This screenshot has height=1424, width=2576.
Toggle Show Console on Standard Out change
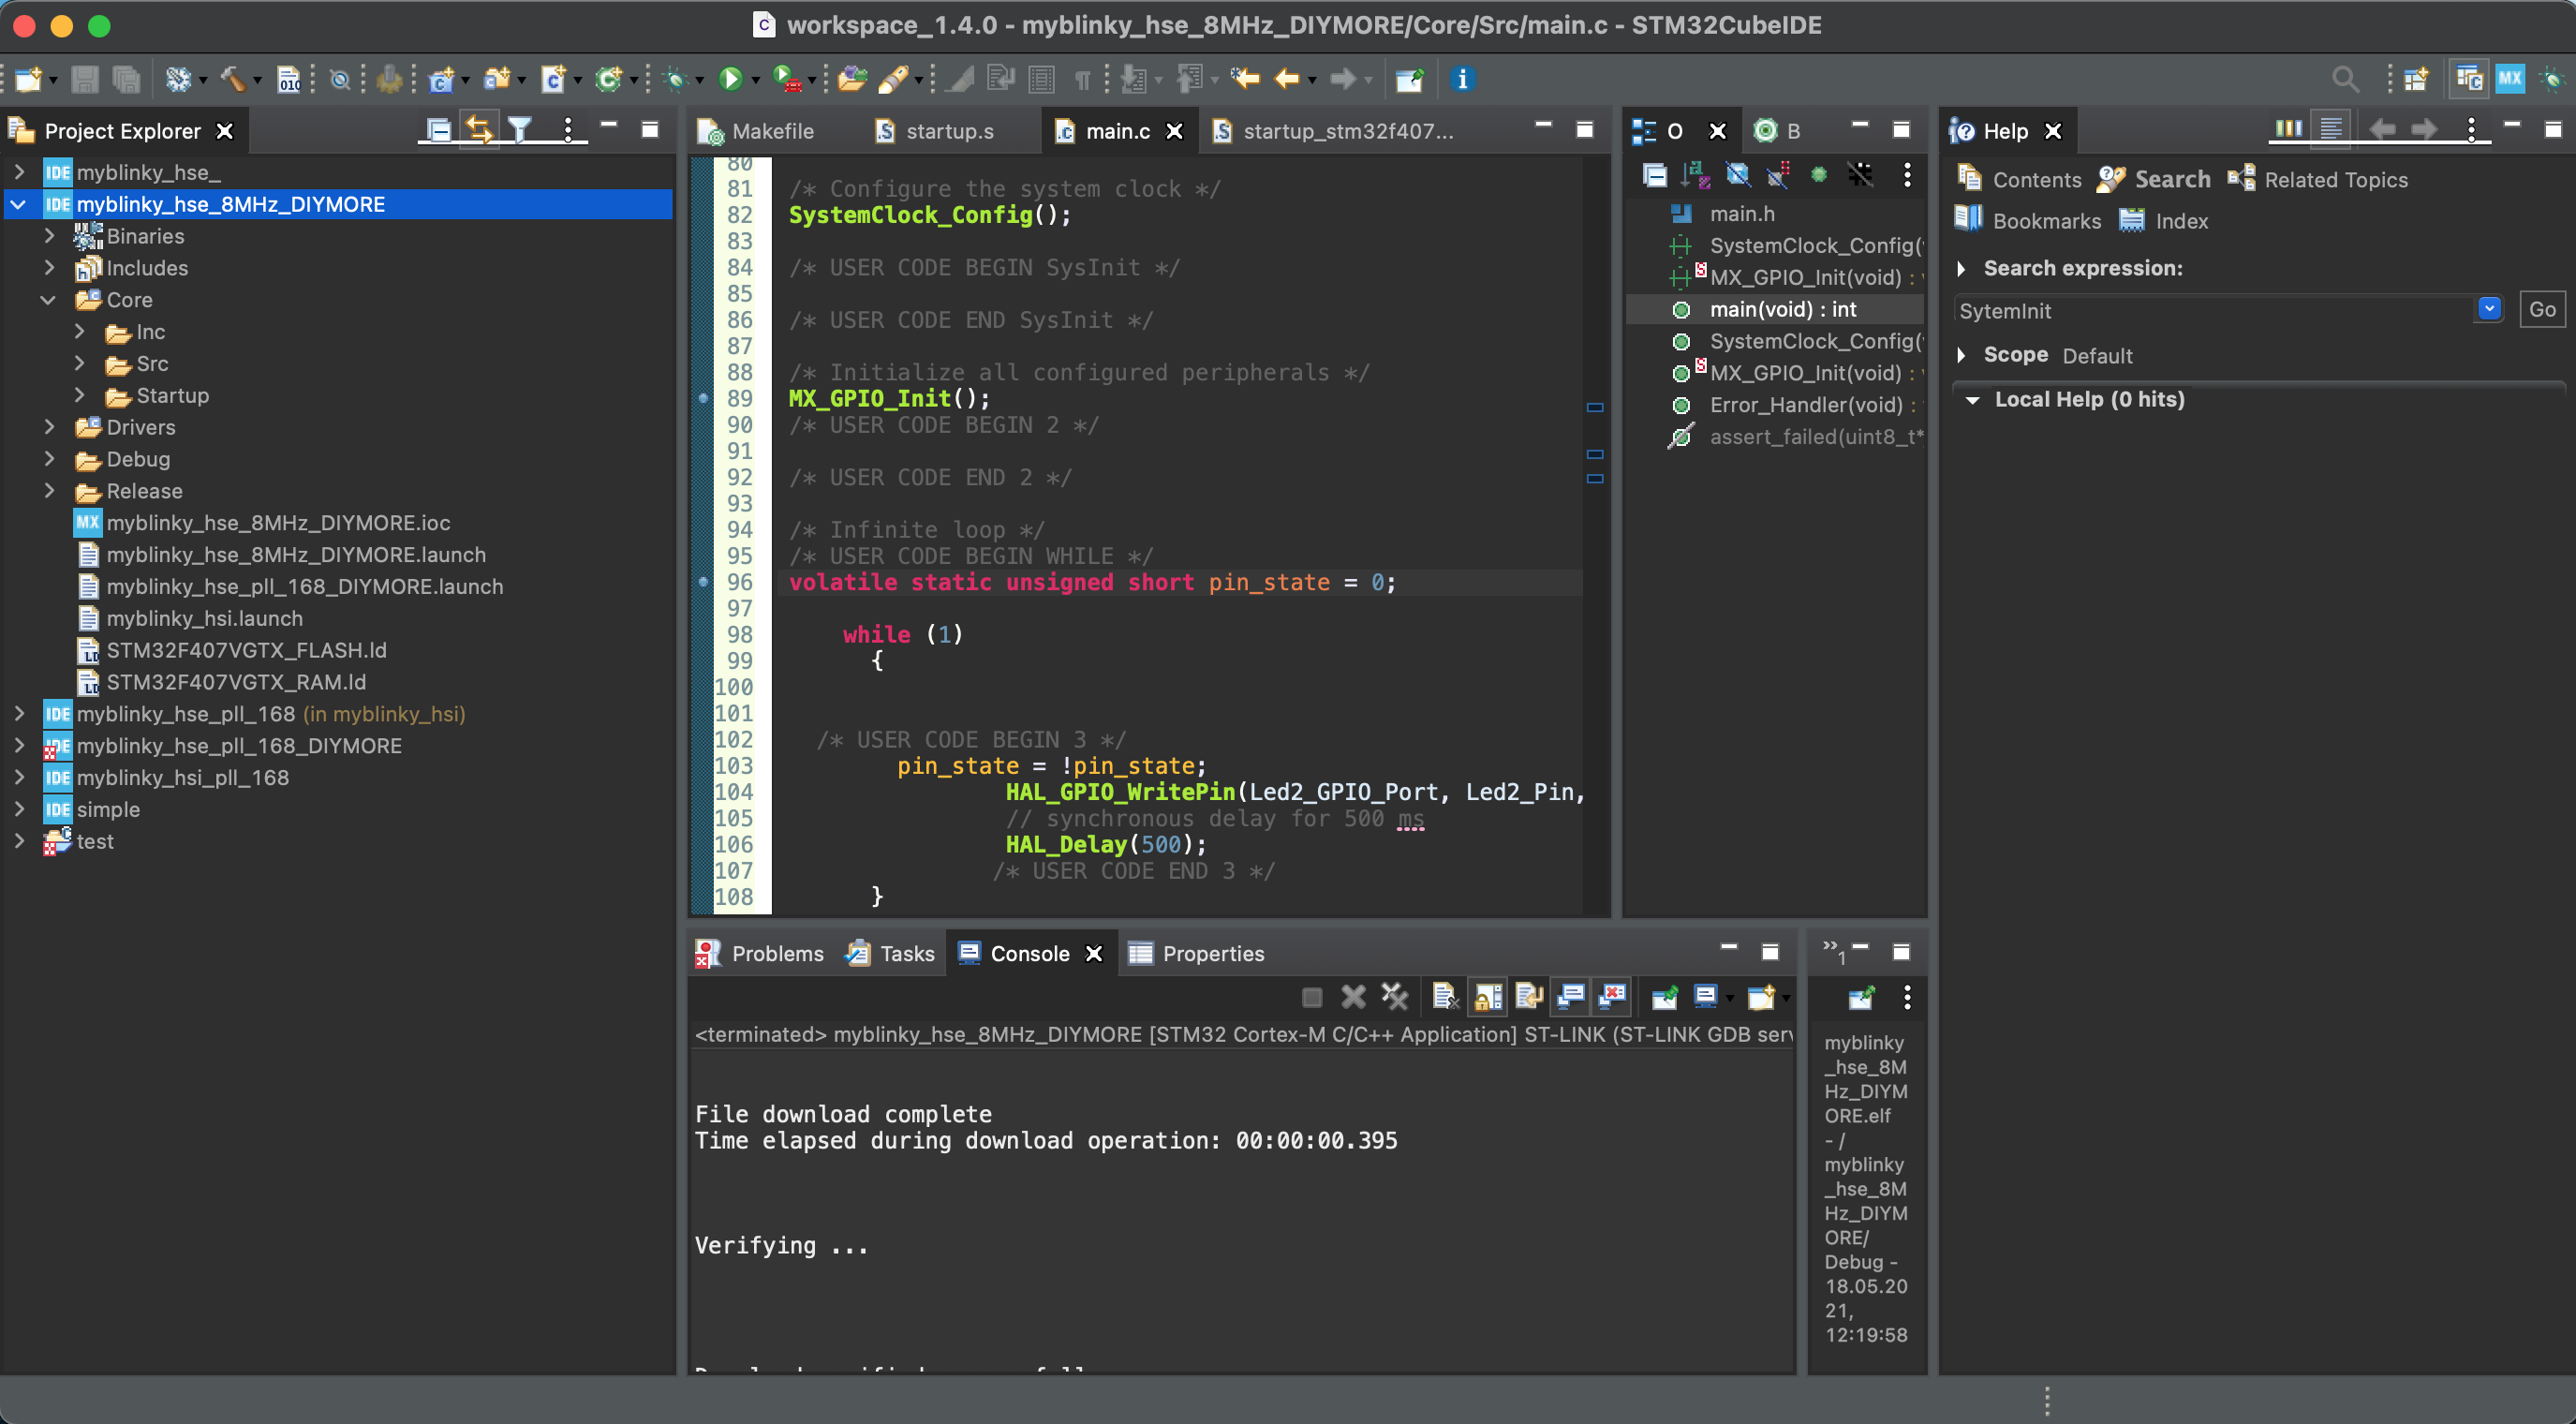(x=1571, y=996)
